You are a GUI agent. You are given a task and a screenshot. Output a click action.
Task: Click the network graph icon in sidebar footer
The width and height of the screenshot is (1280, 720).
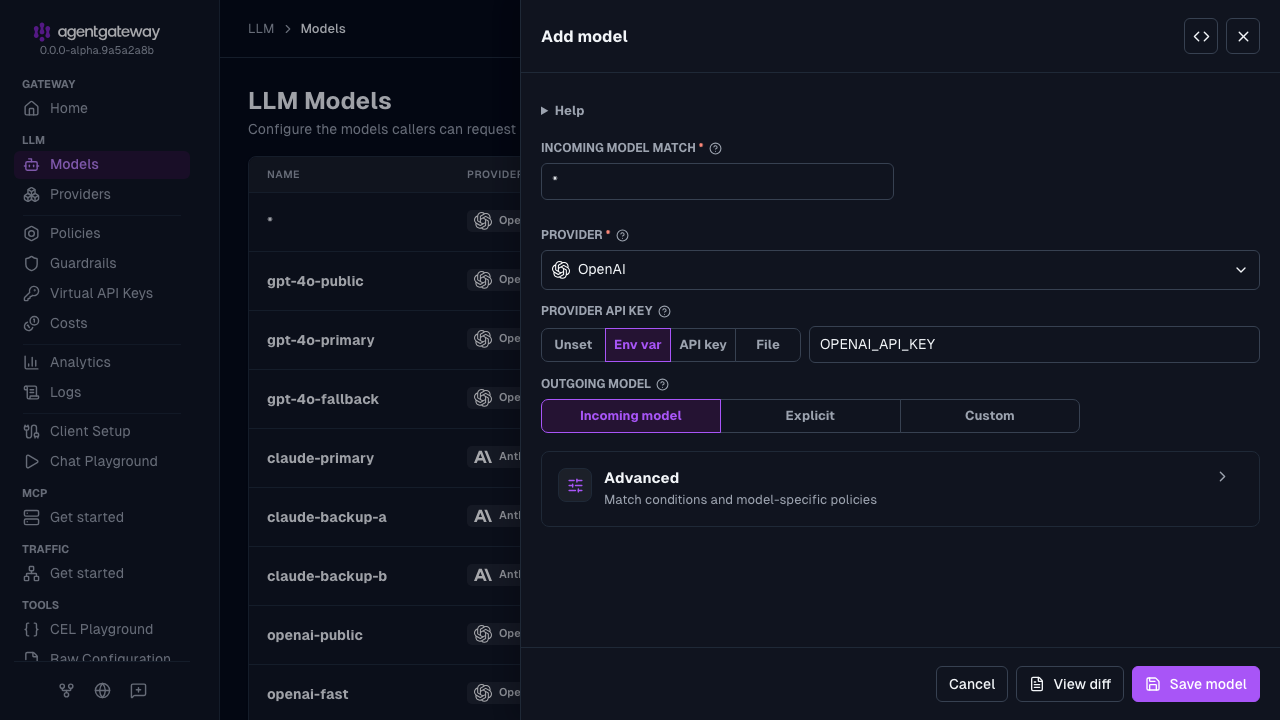click(66, 690)
